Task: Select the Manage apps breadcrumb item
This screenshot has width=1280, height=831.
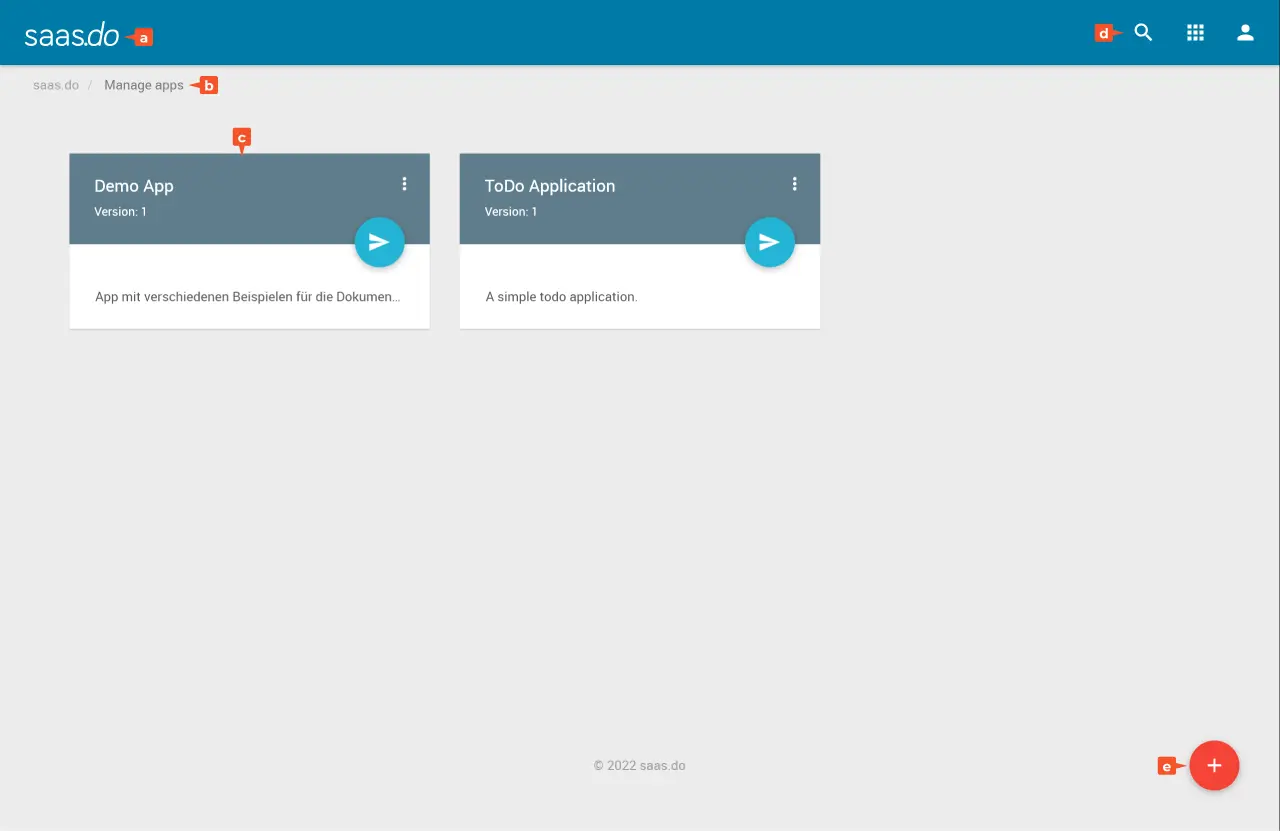Action: coord(144,86)
